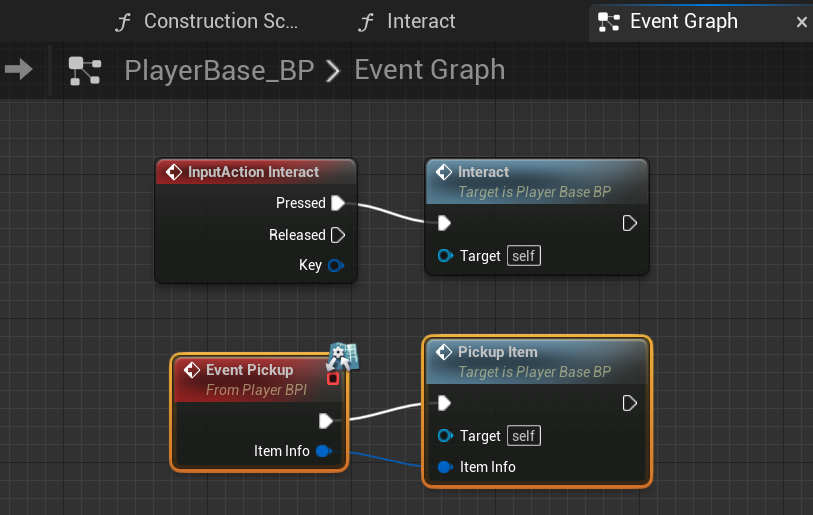Click the Interact node's input execution pin

[444, 223]
